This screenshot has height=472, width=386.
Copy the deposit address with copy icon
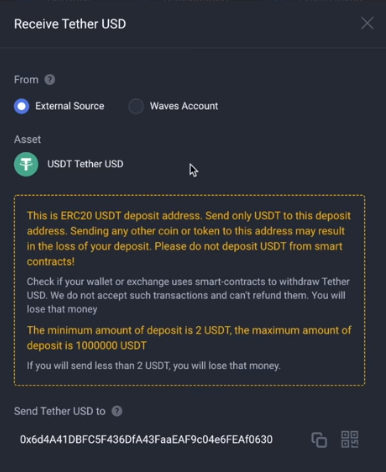(319, 440)
